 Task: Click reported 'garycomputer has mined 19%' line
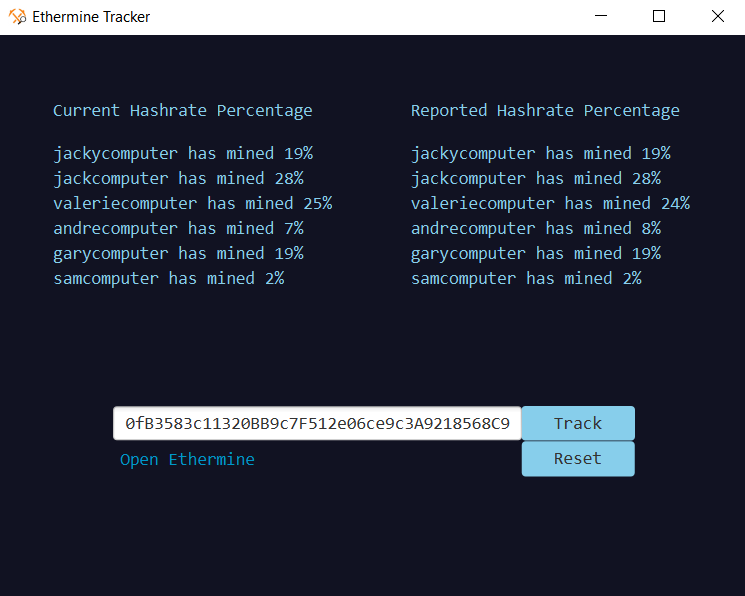pyautogui.click(x=535, y=254)
